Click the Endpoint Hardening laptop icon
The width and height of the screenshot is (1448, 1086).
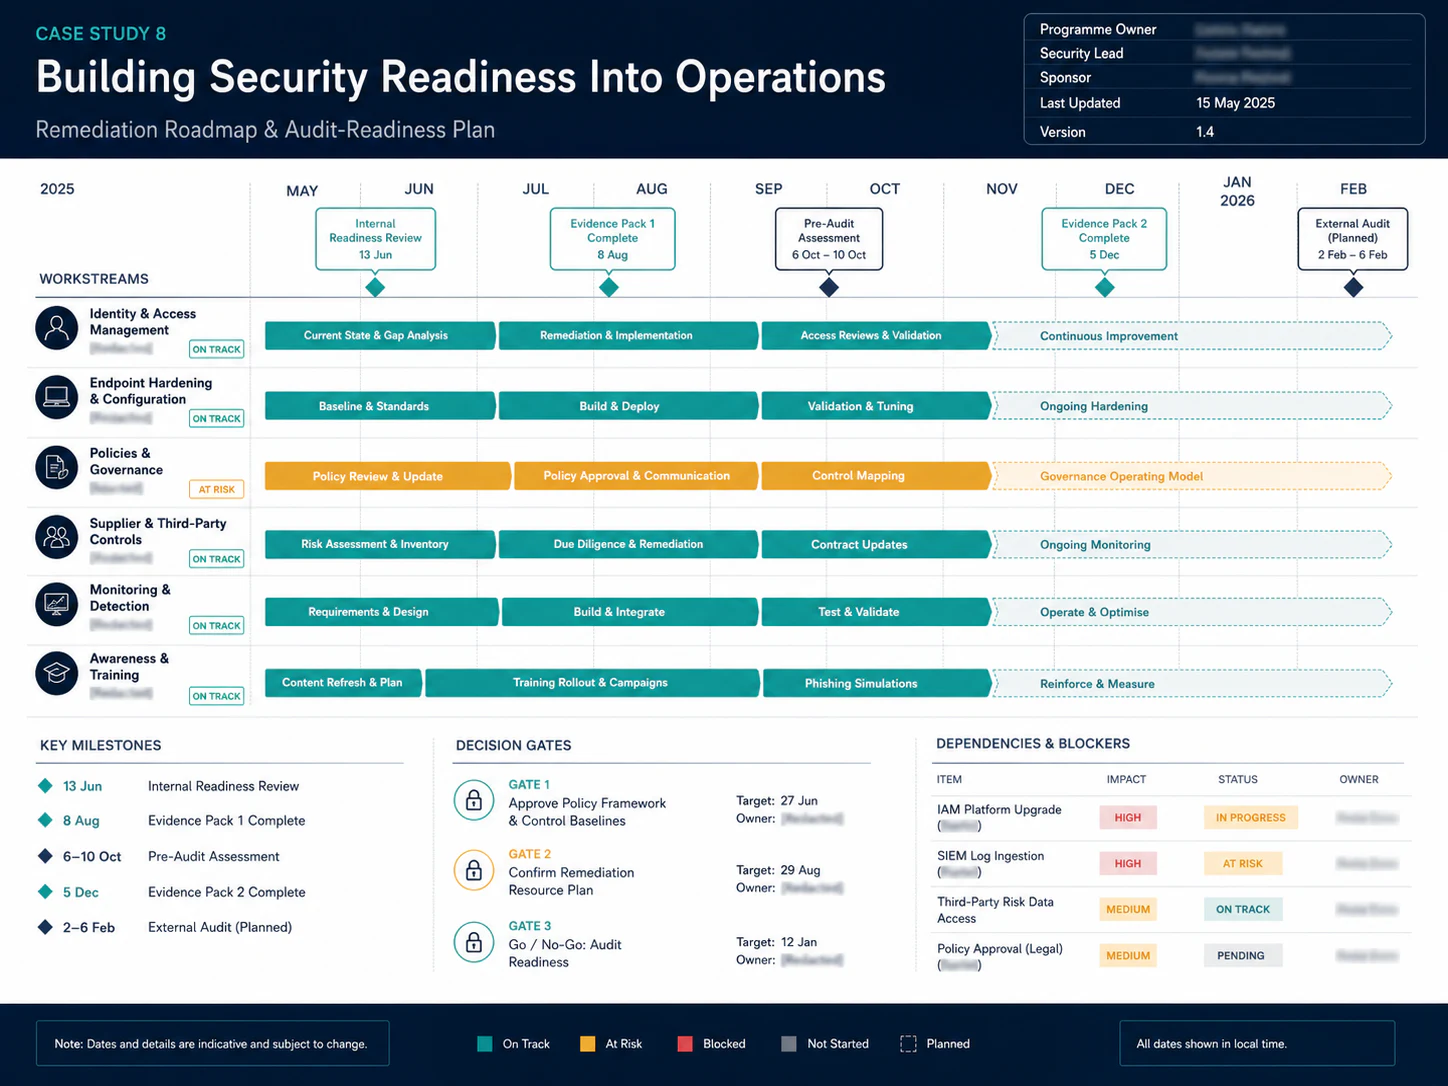(x=57, y=397)
